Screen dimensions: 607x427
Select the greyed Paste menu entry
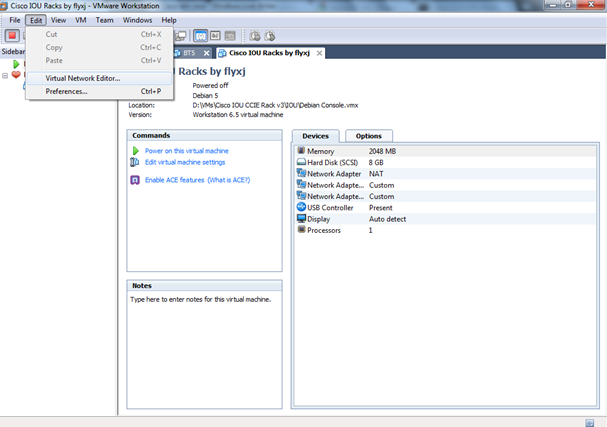[x=99, y=60]
